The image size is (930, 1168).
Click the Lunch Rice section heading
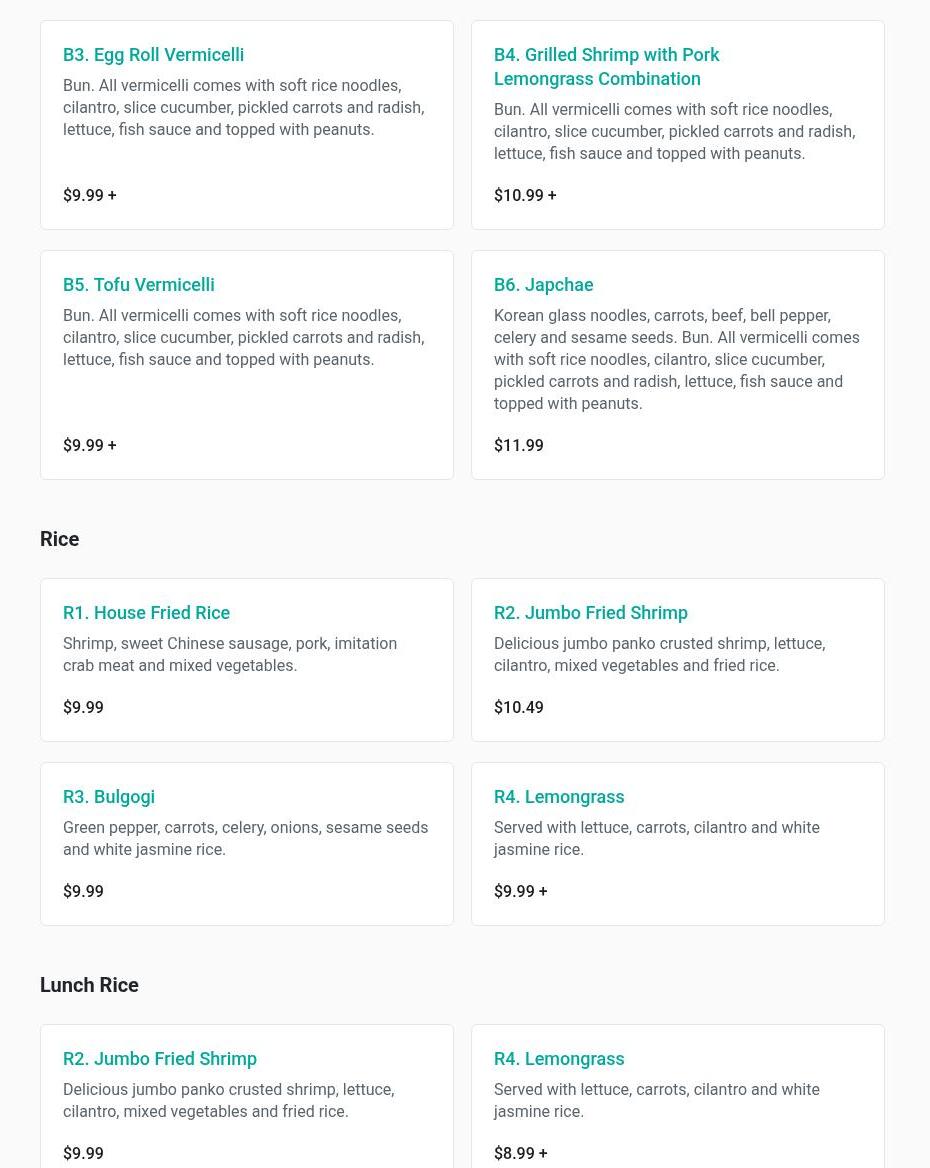point(89,986)
